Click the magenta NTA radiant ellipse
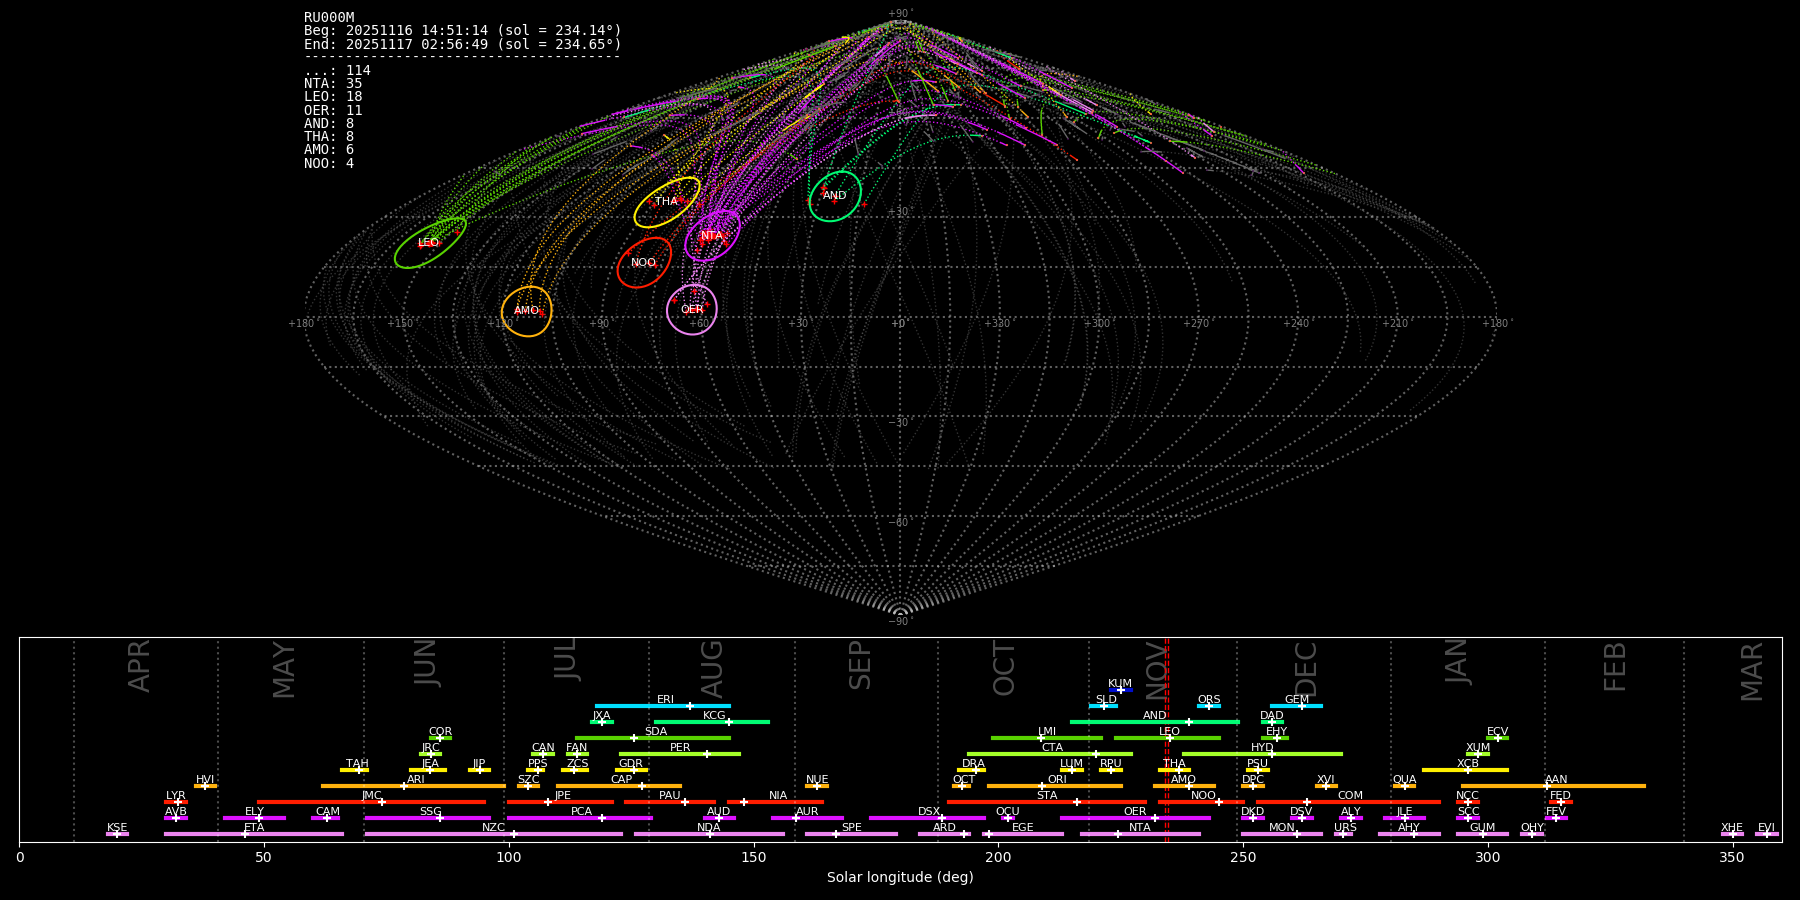This screenshot has height=900, width=1800. (x=713, y=236)
